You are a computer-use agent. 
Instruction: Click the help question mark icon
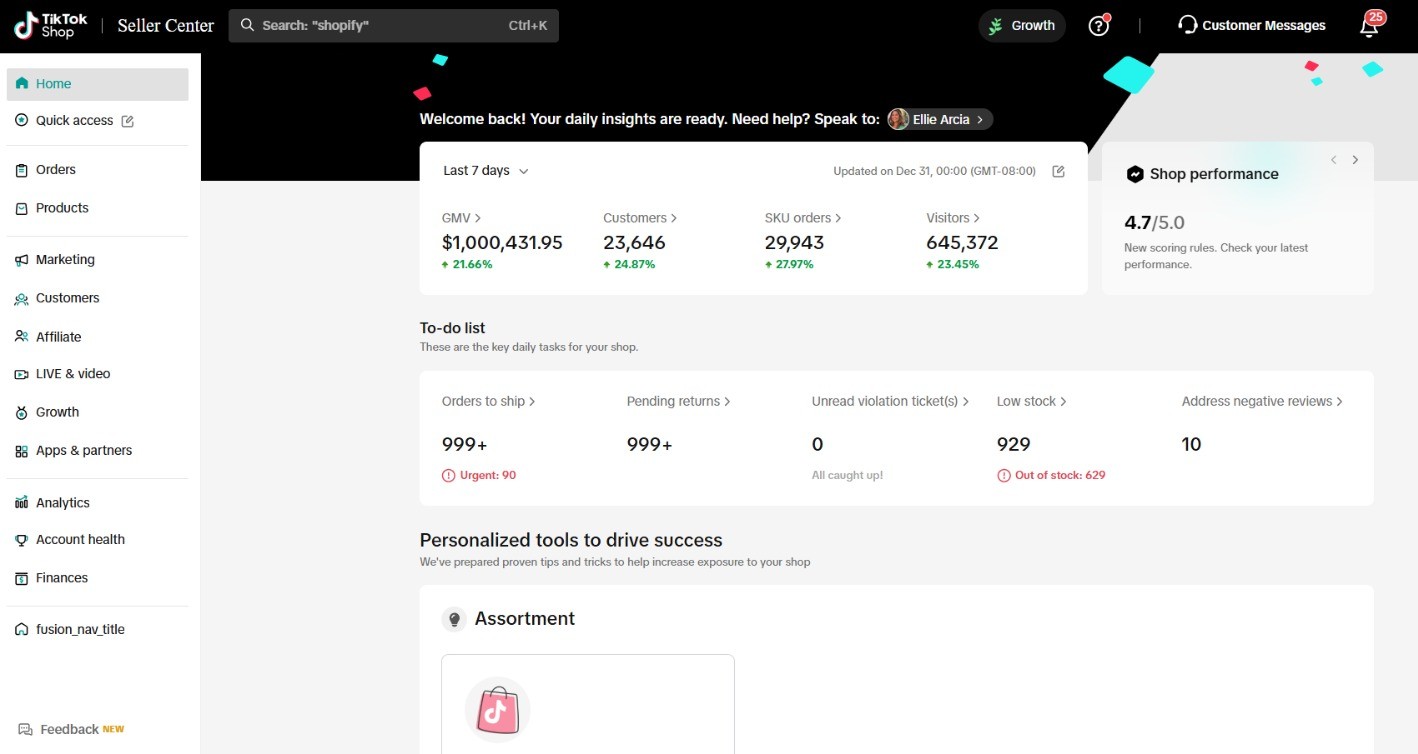click(x=1098, y=26)
